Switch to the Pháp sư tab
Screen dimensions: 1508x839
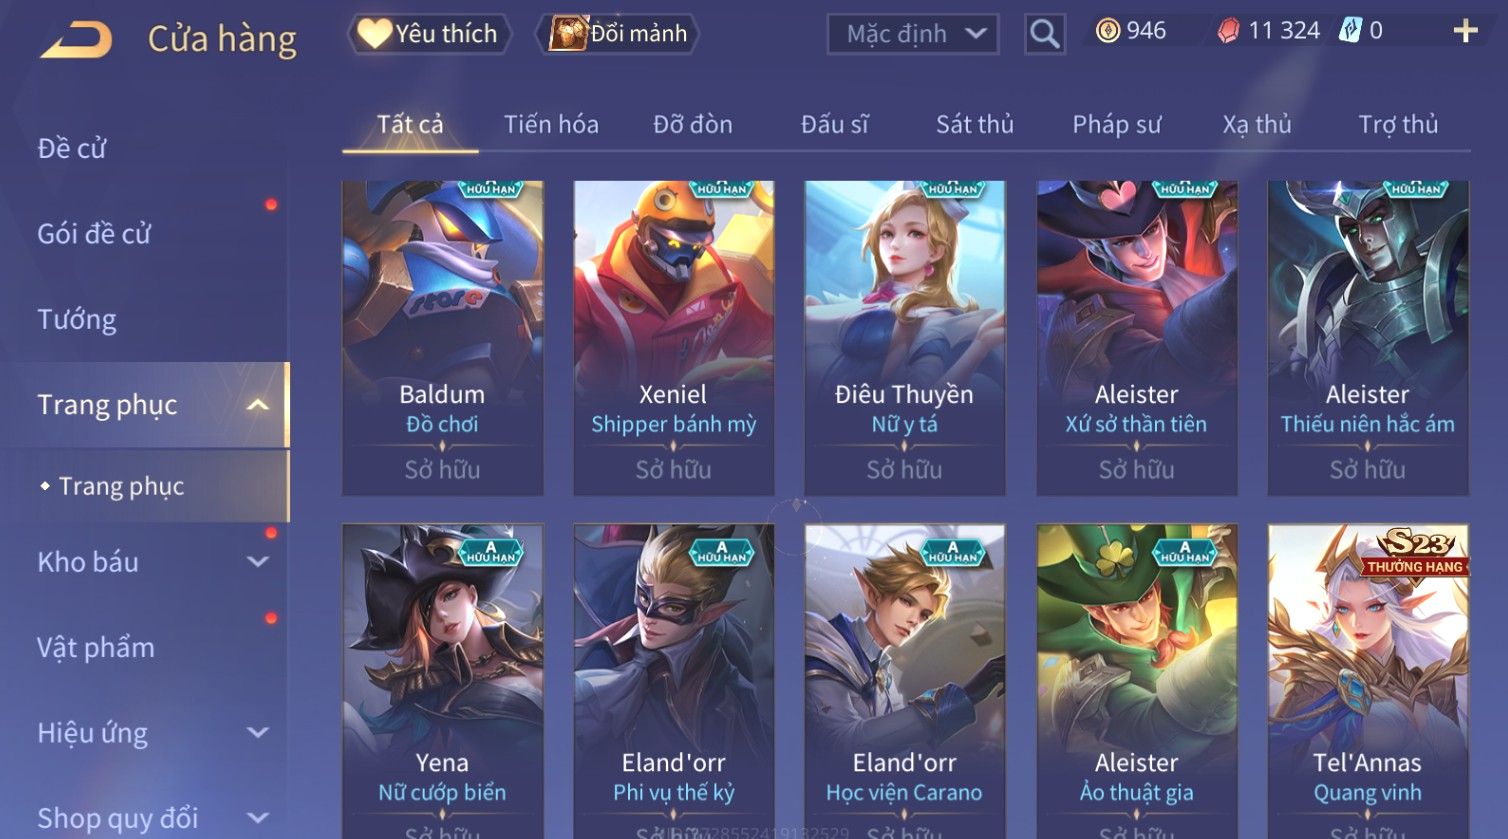tap(1116, 124)
